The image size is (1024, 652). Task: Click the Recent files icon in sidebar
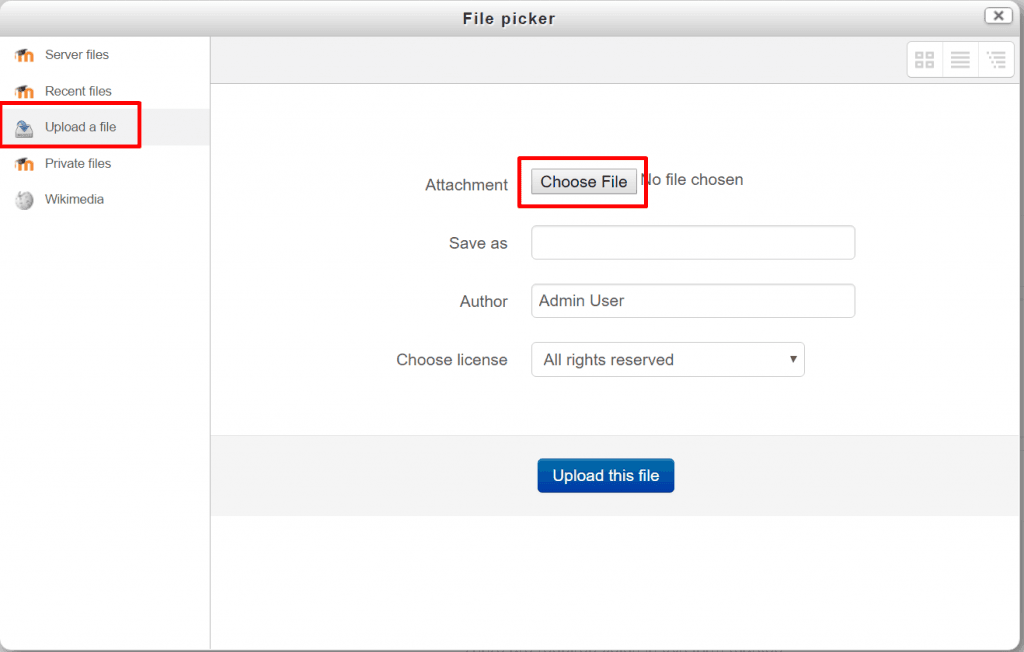point(24,91)
